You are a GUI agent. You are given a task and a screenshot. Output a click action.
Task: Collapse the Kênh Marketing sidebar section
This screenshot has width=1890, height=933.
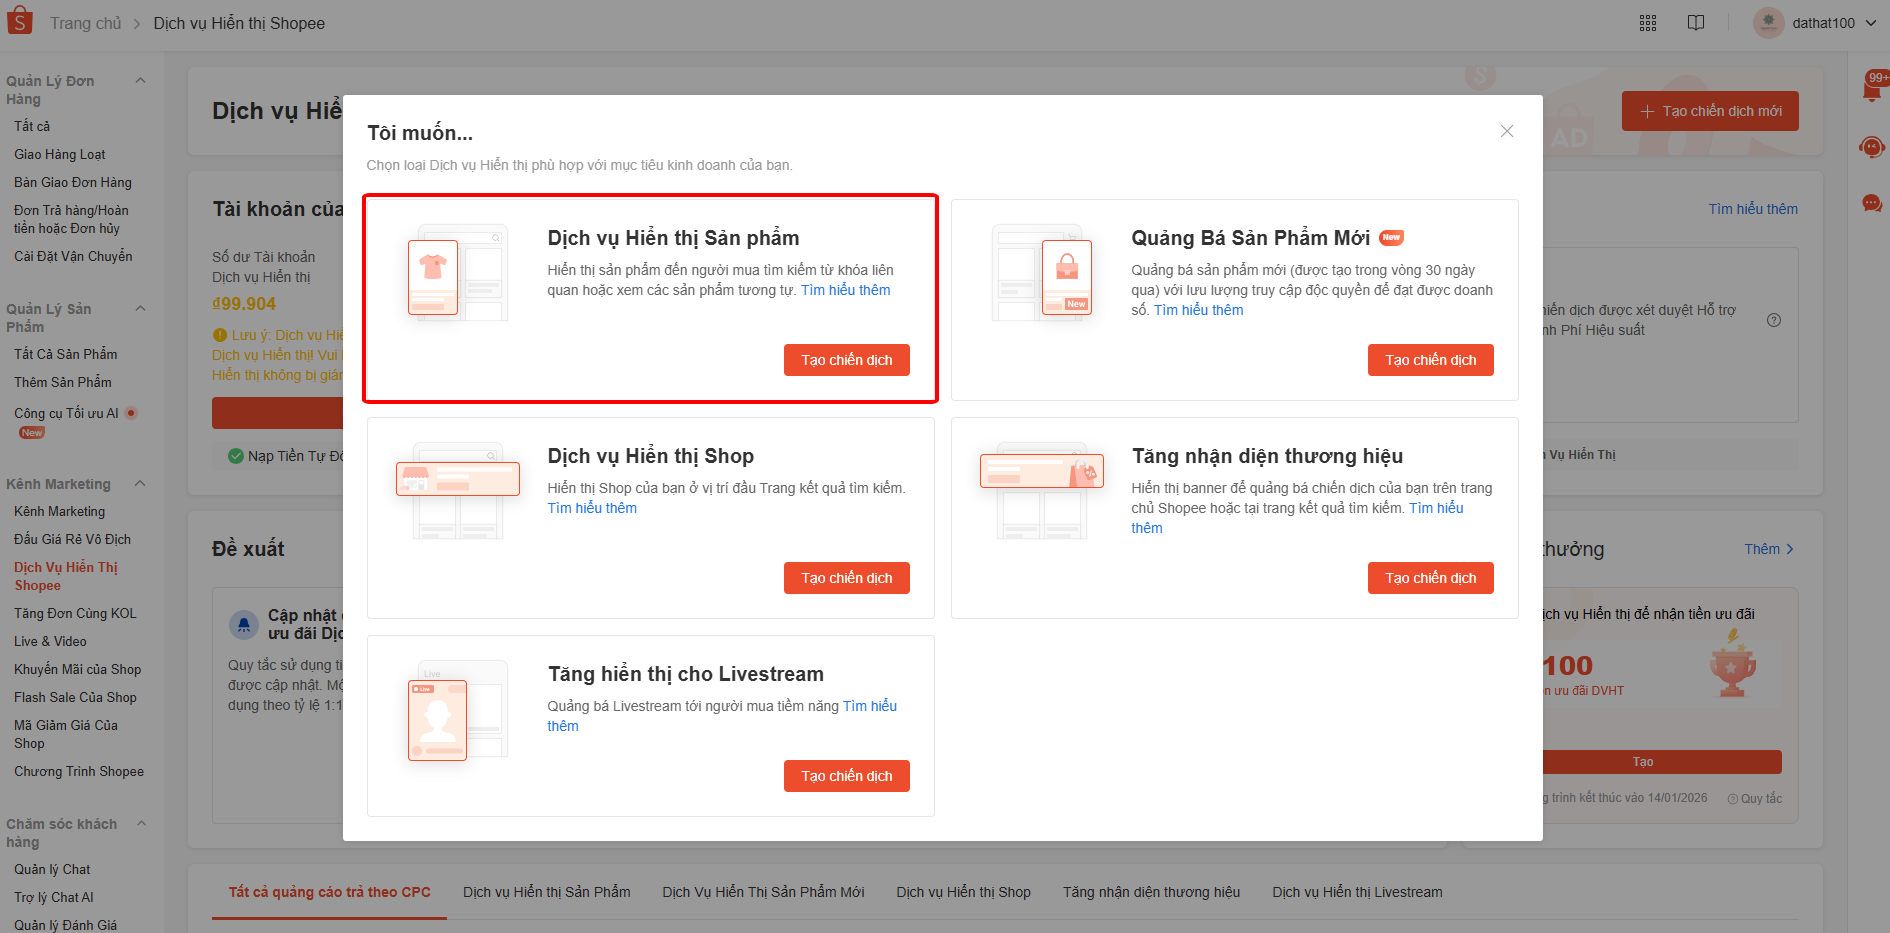[x=140, y=484]
